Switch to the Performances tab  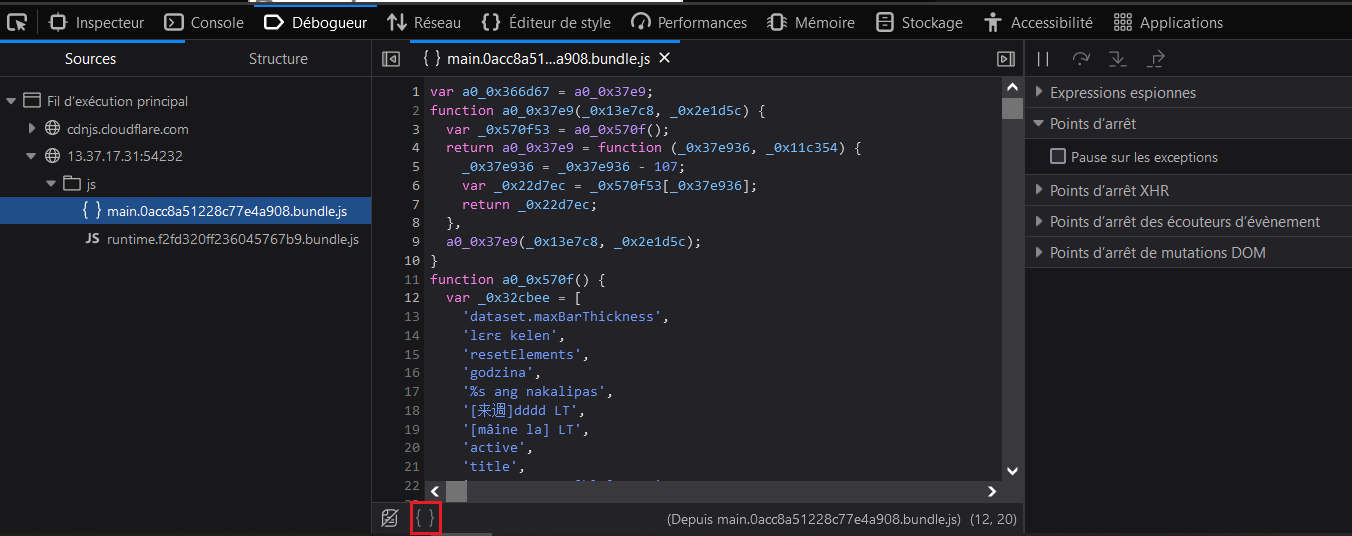pos(689,22)
